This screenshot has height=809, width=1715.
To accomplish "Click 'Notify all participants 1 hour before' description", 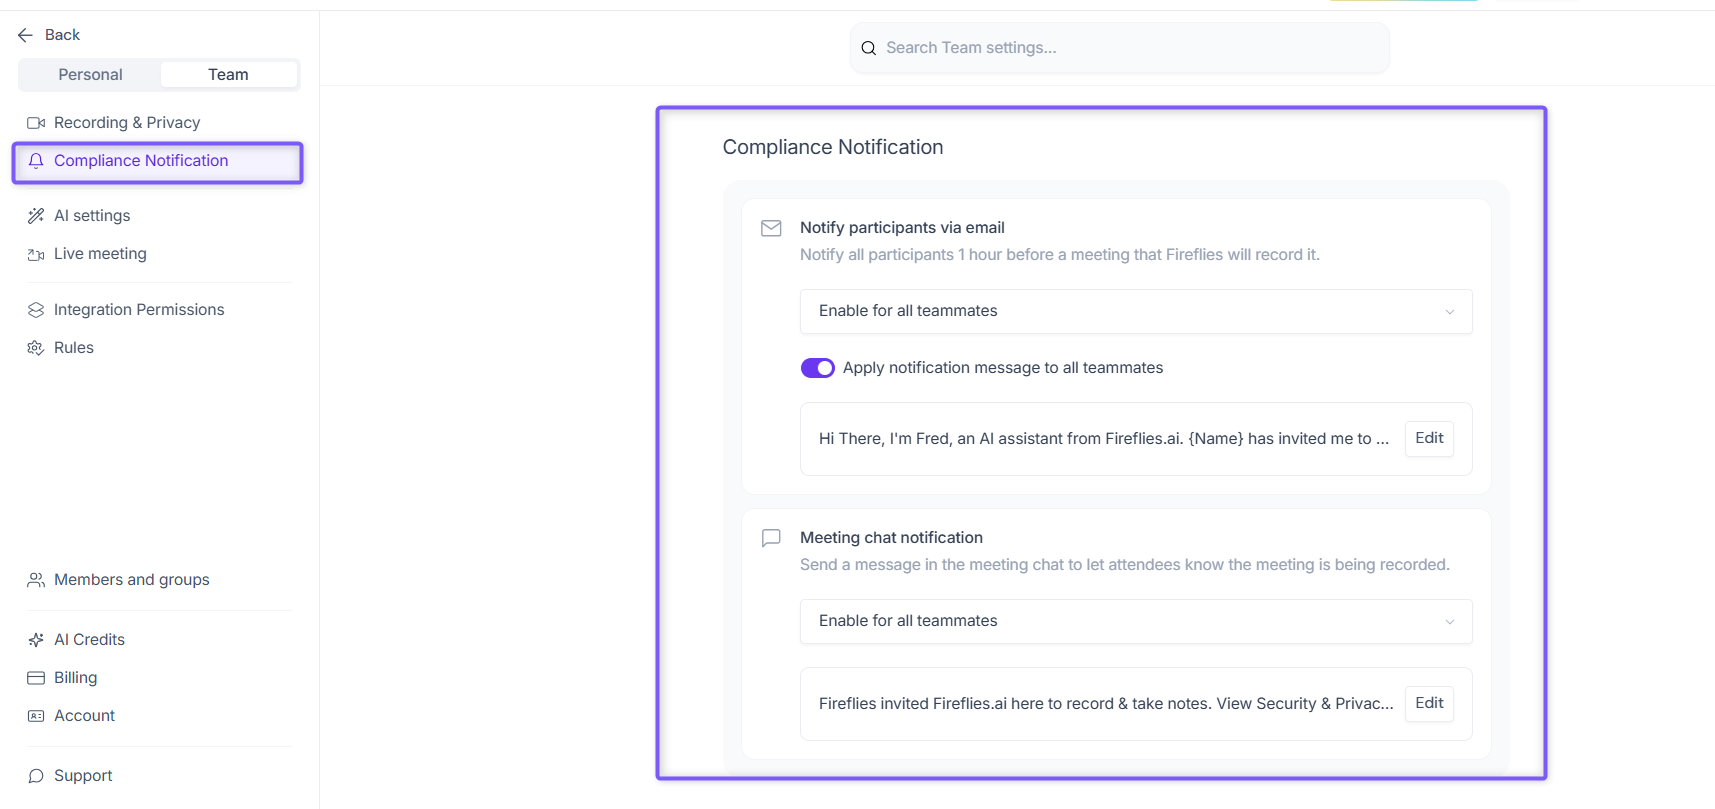I will point(1060,255).
